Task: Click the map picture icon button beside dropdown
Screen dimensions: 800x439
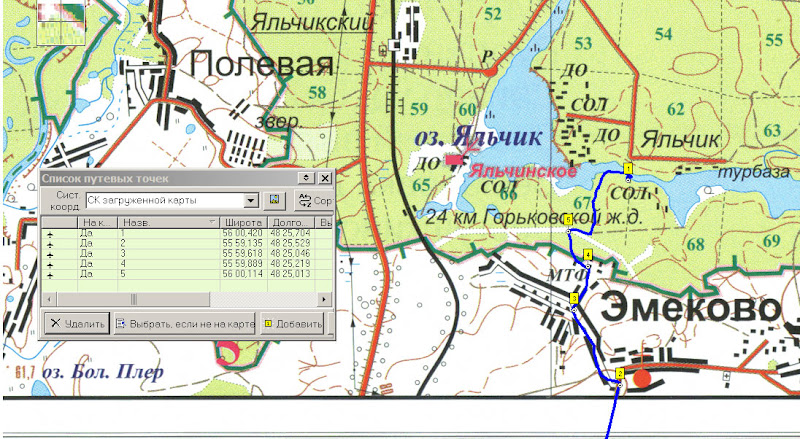Action: coord(274,200)
